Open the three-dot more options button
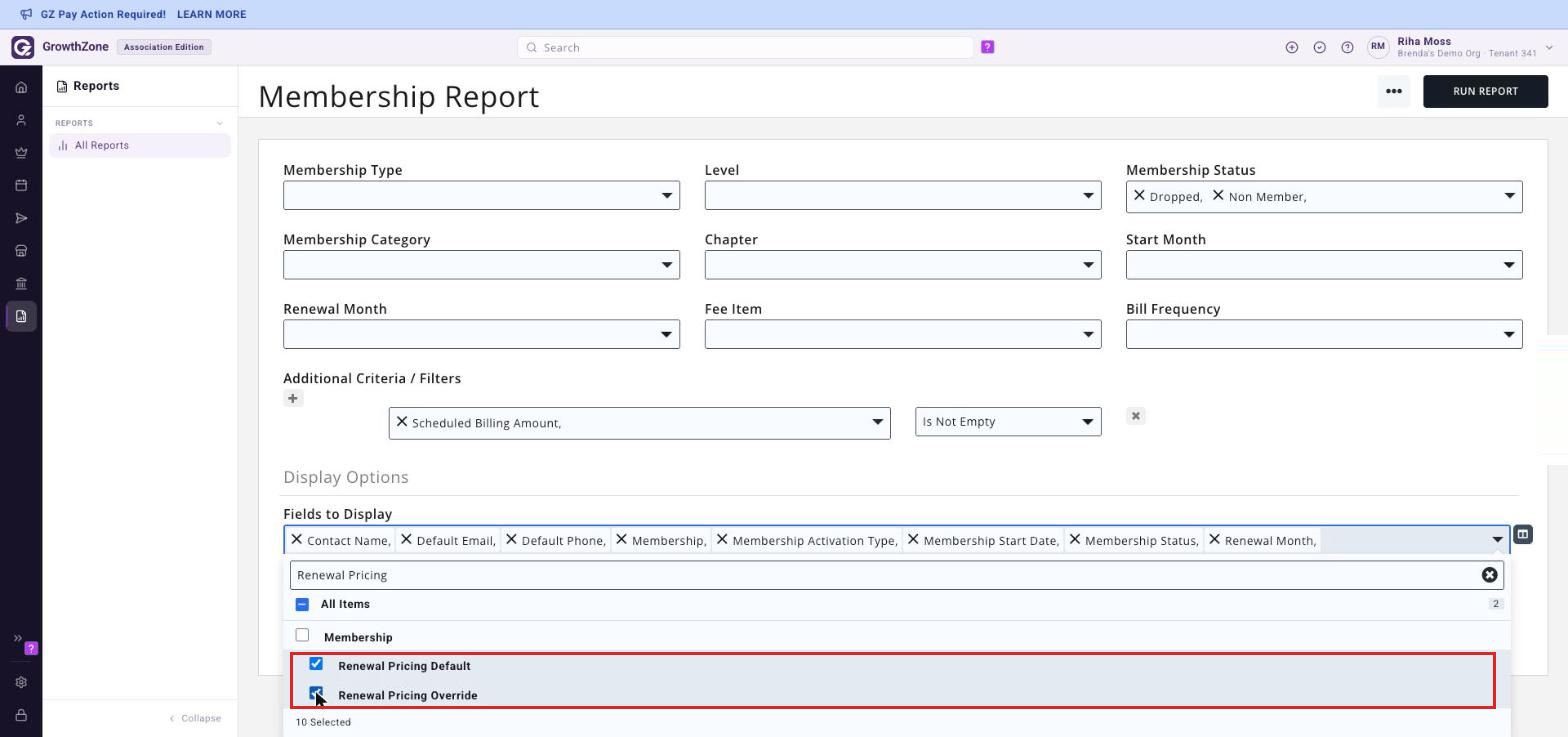This screenshot has width=1568, height=737. click(1393, 91)
